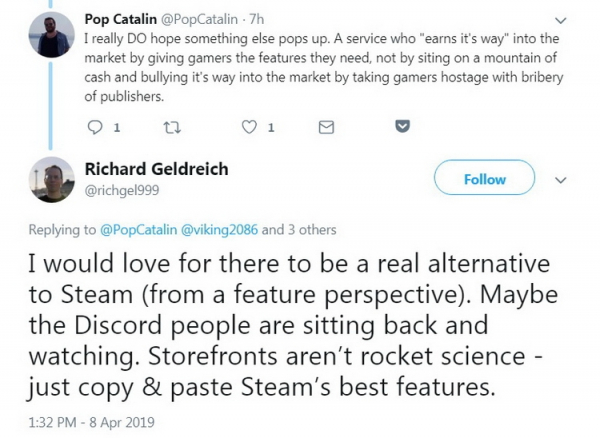Click Pop Catalin's tweet text to expand it
This screenshot has height=438, width=600.
330,65
